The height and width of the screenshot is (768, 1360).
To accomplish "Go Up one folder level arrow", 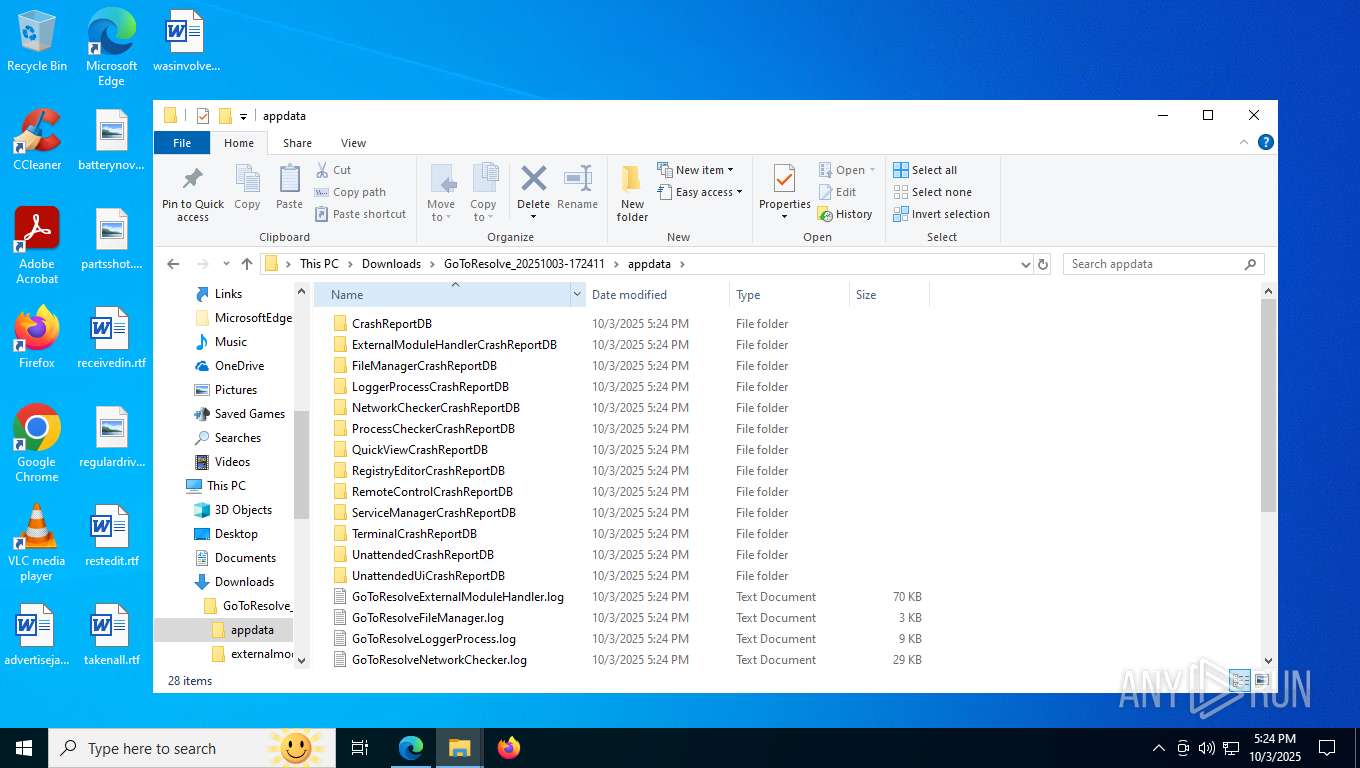I will tap(246, 264).
